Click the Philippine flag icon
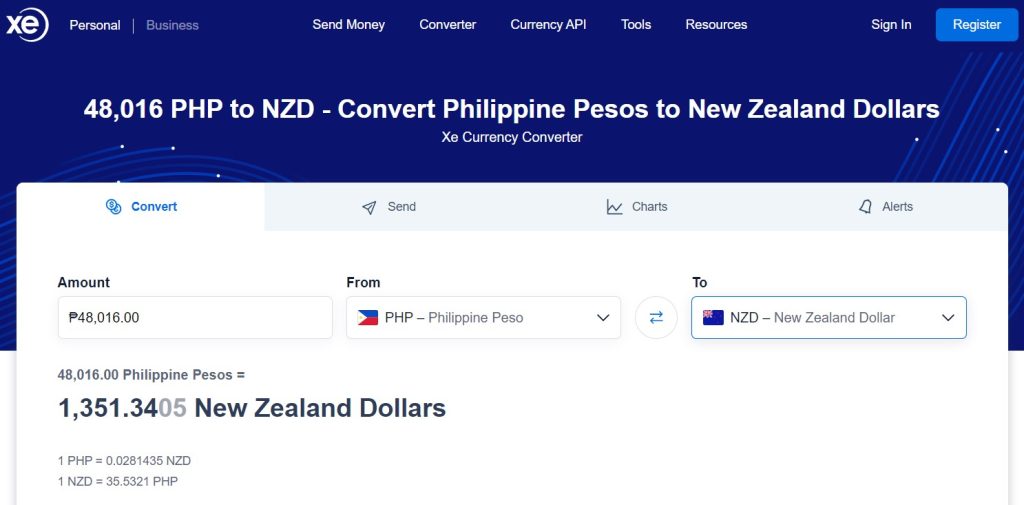Image resolution: width=1024 pixels, height=505 pixels. coord(368,318)
